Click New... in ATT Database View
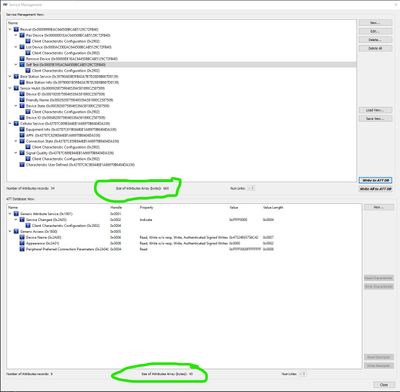 pos(379,207)
